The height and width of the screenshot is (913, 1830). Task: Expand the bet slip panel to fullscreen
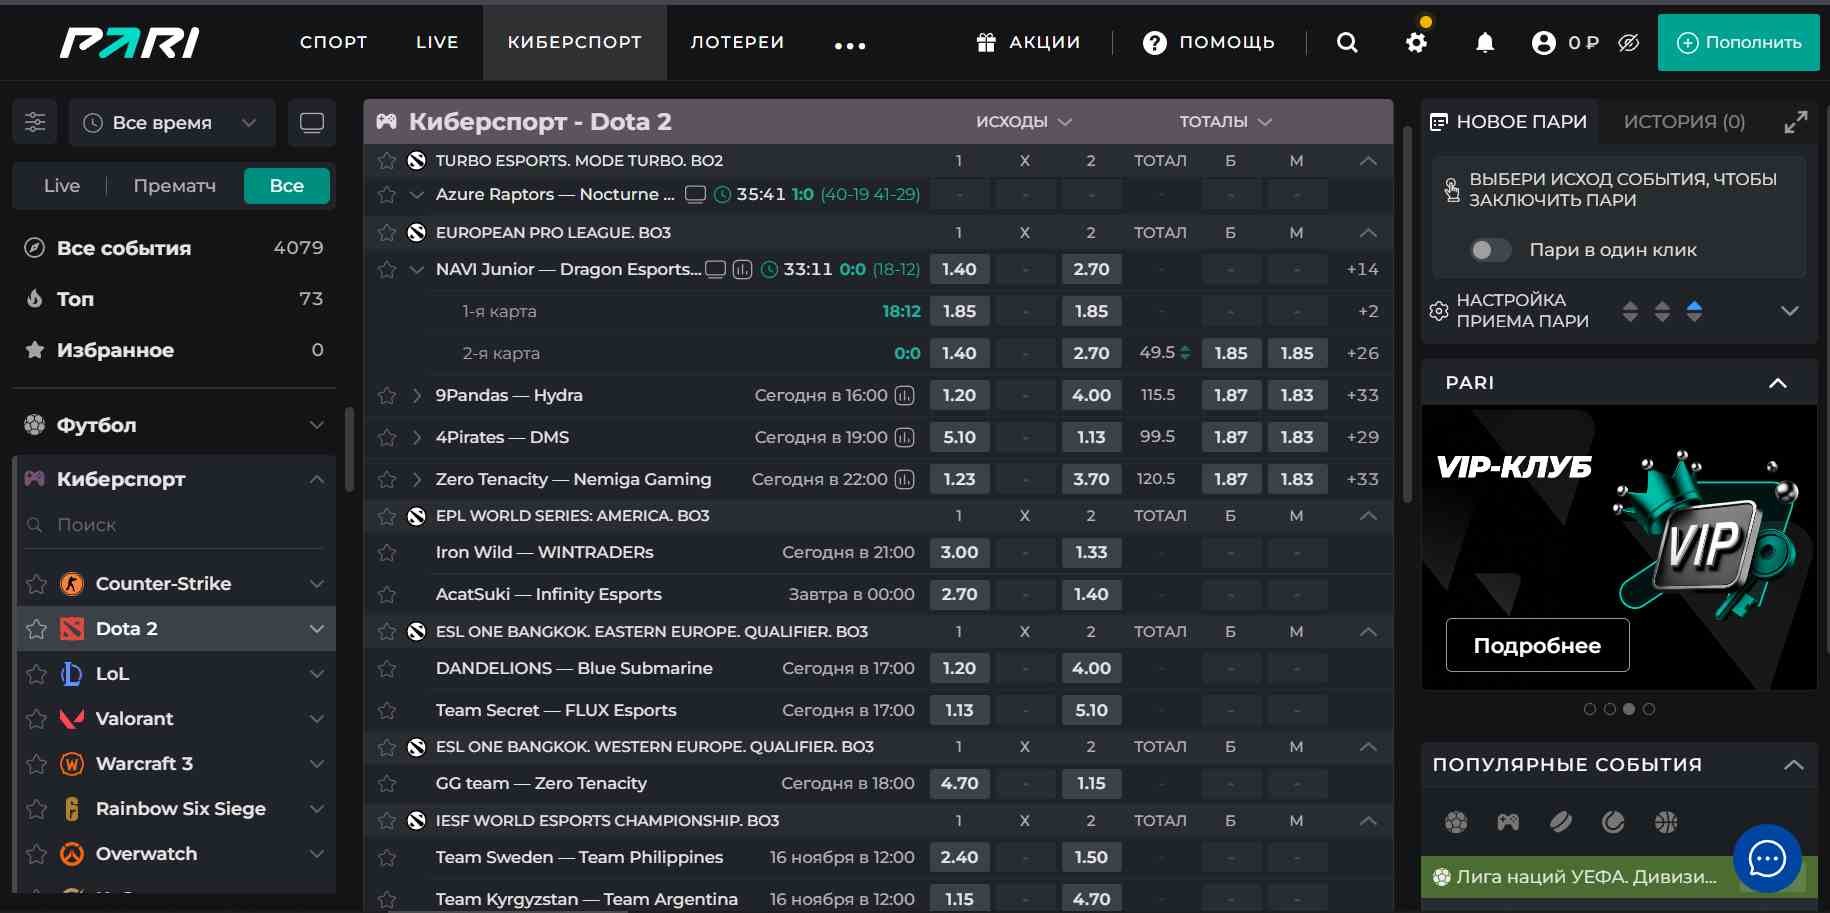[1796, 122]
